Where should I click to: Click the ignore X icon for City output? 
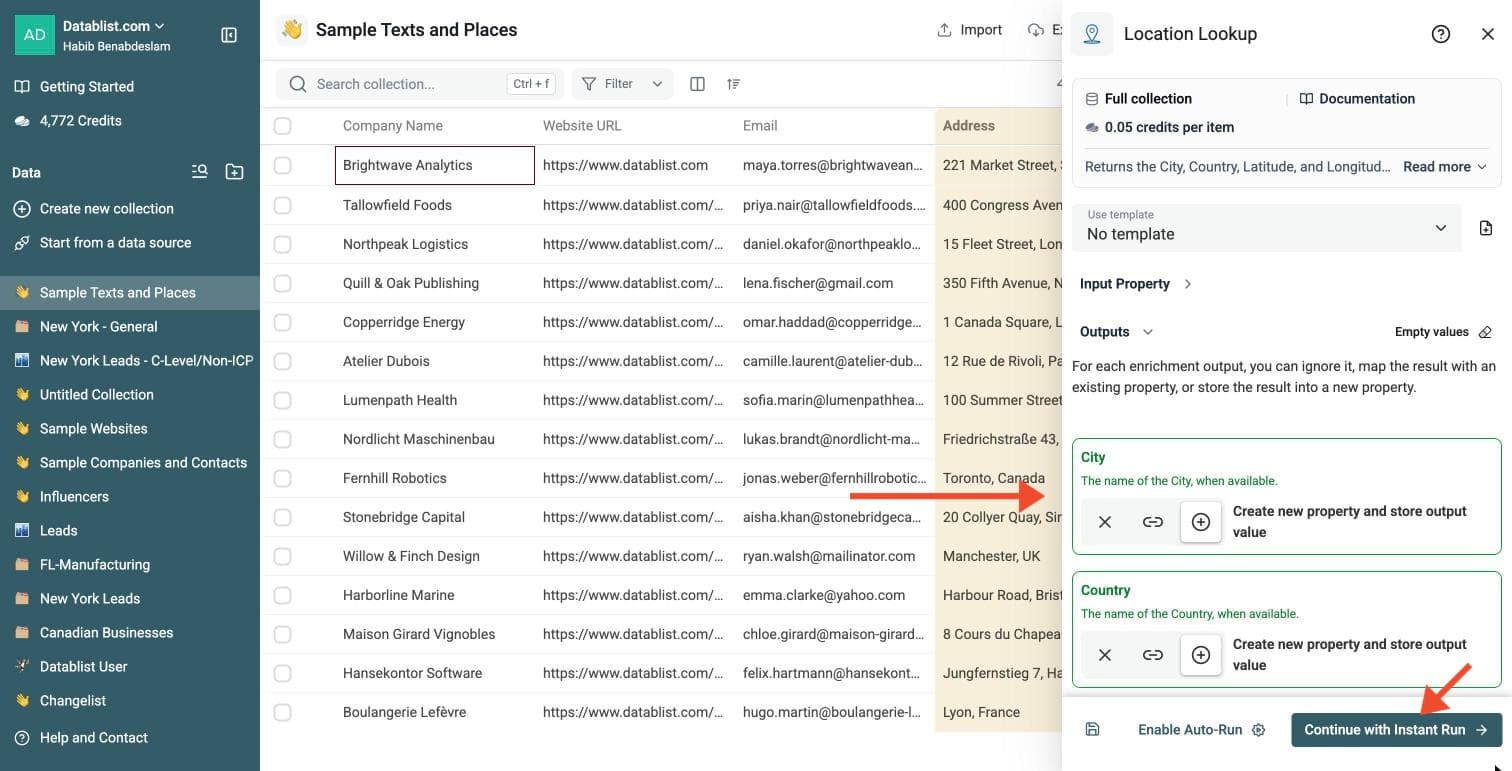point(1105,522)
